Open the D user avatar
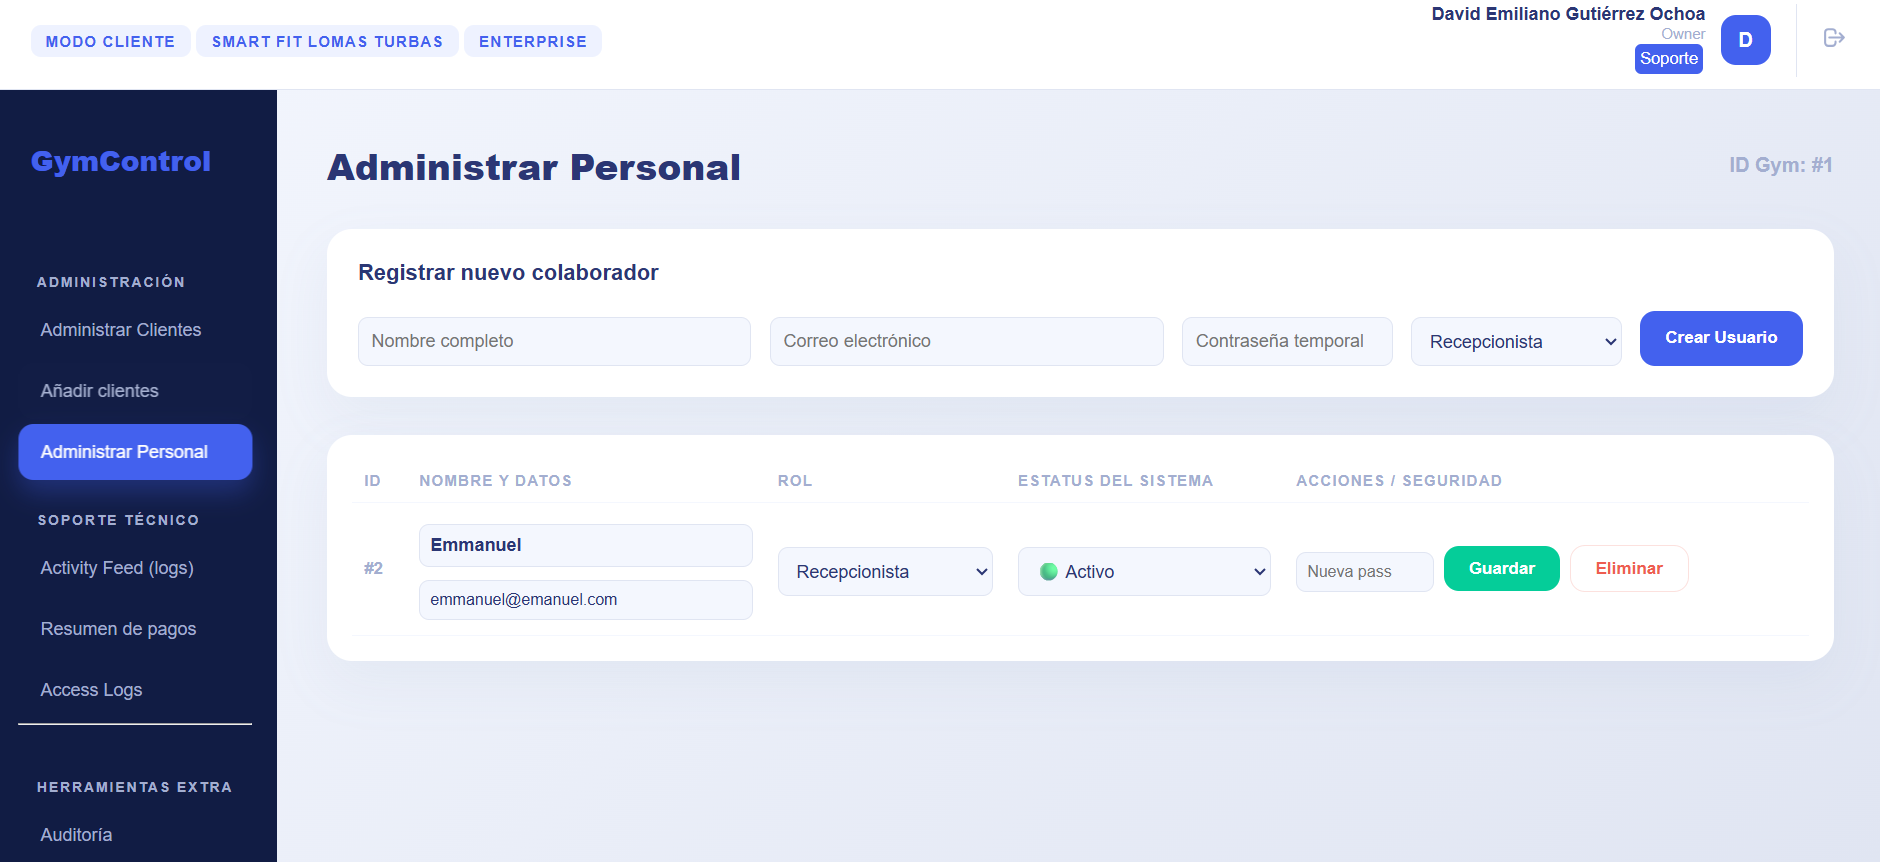Screen dimensions: 1880x862 pos(1745,40)
